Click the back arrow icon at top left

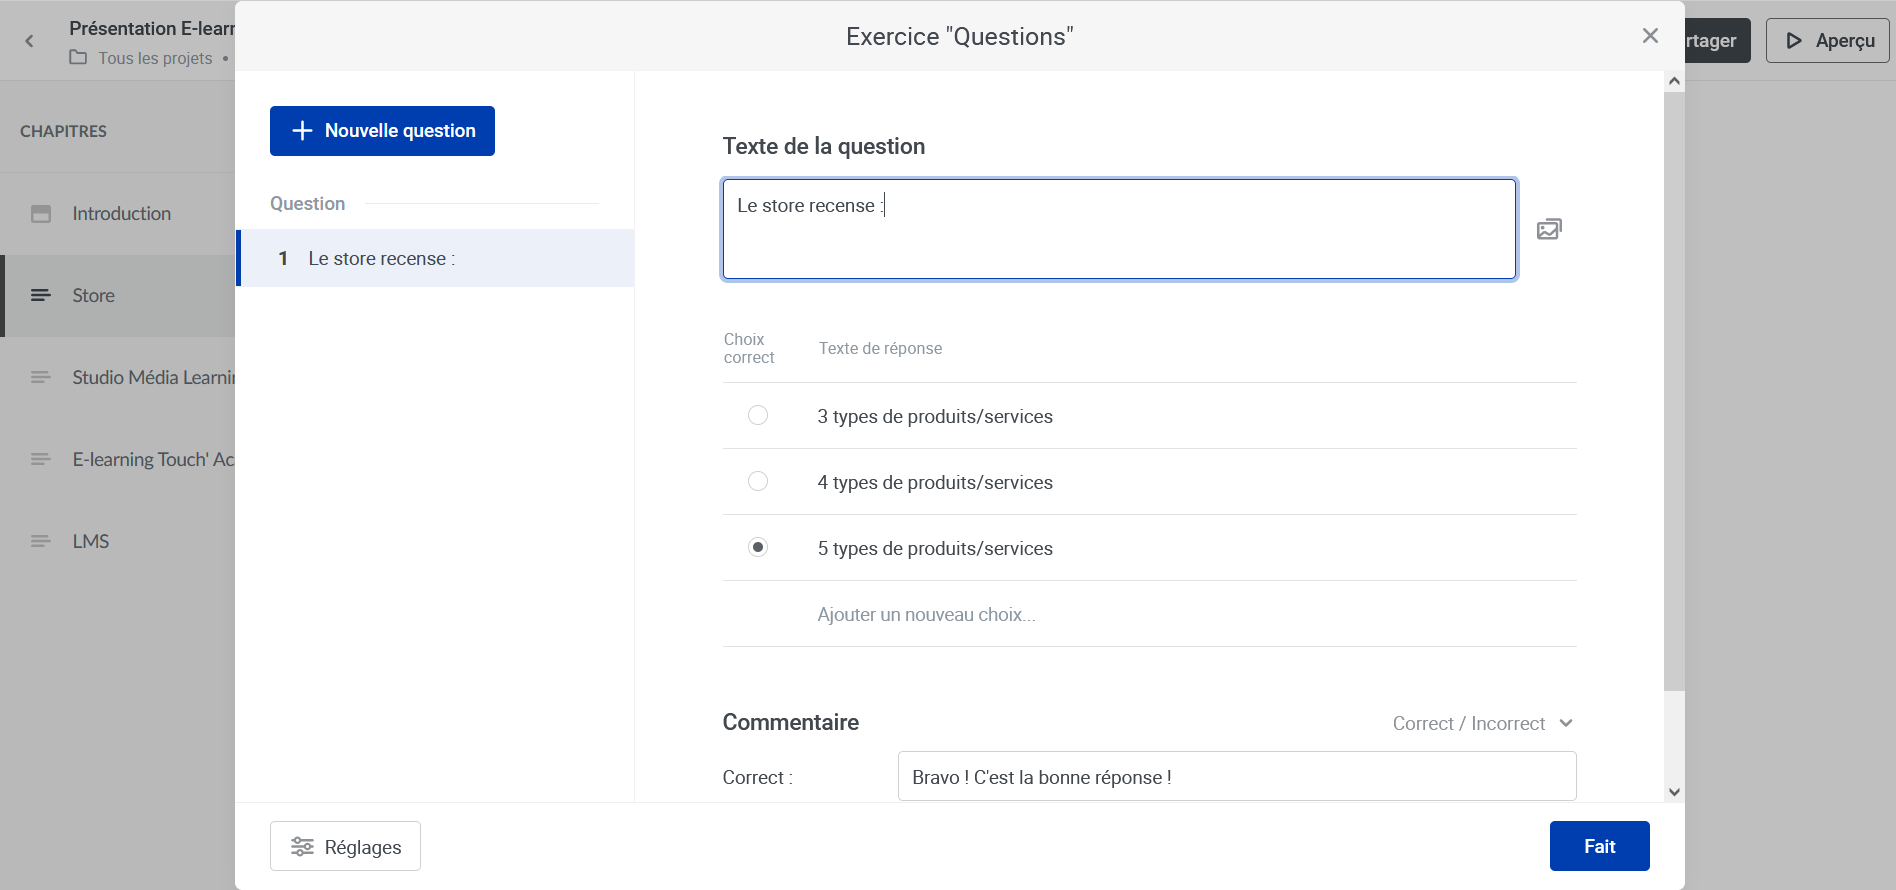(x=30, y=41)
